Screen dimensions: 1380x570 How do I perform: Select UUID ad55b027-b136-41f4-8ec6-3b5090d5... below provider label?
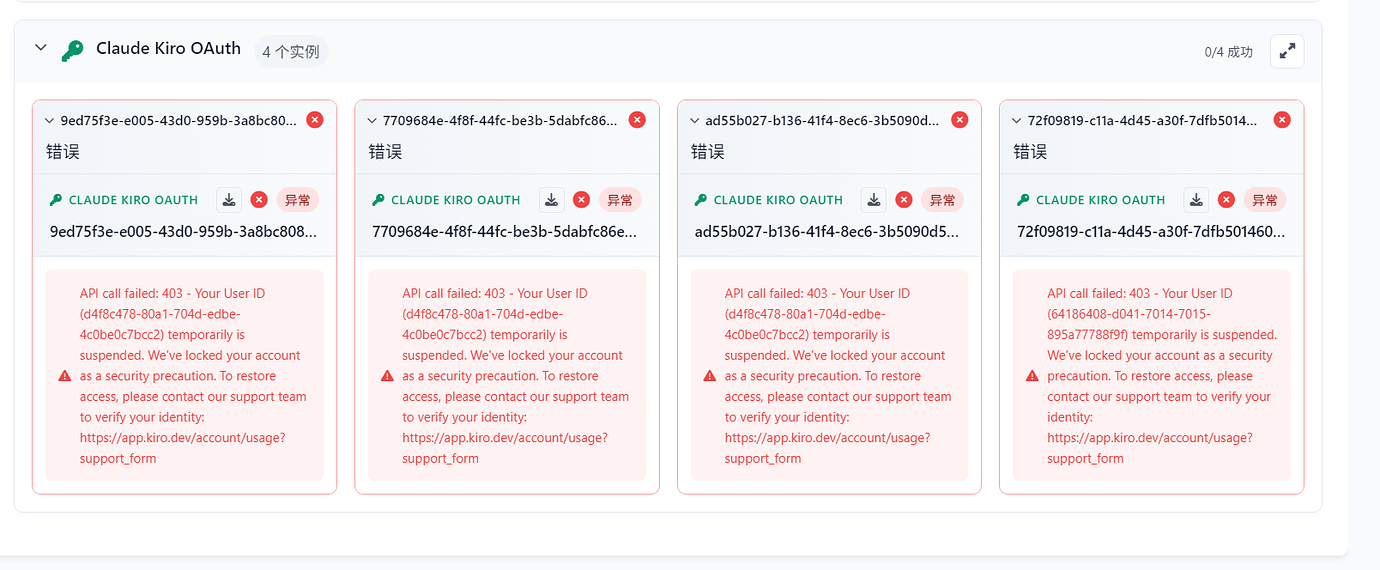tap(829, 232)
